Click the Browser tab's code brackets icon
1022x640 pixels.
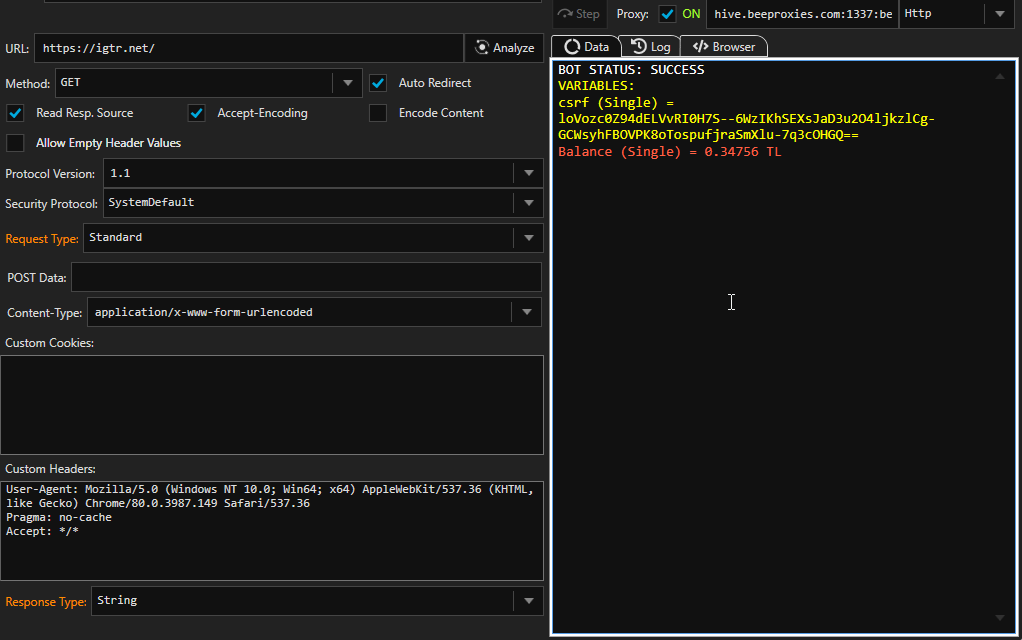pyautogui.click(x=700, y=46)
